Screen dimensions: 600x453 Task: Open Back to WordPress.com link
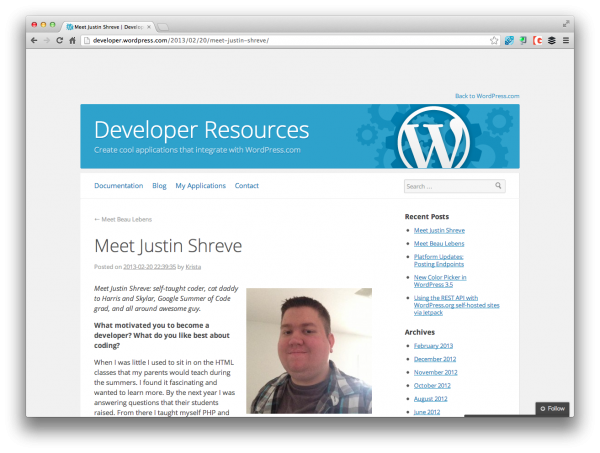(x=487, y=96)
